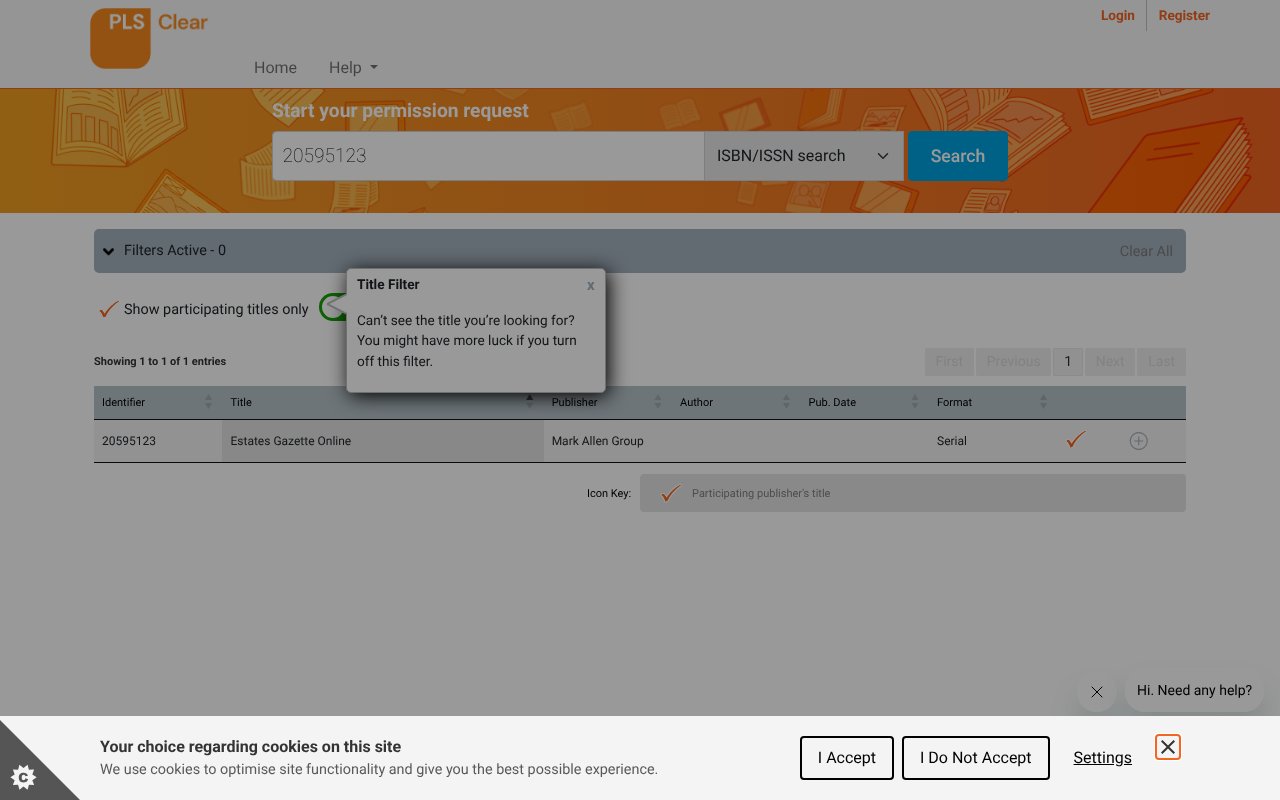The height and width of the screenshot is (800, 1280).
Task: Click the Clear All link in the filters bar
Action: click(1145, 251)
